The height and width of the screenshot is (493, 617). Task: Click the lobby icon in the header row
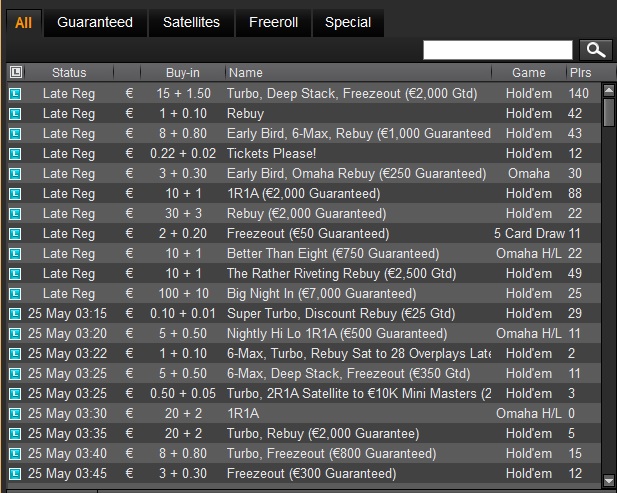16,72
